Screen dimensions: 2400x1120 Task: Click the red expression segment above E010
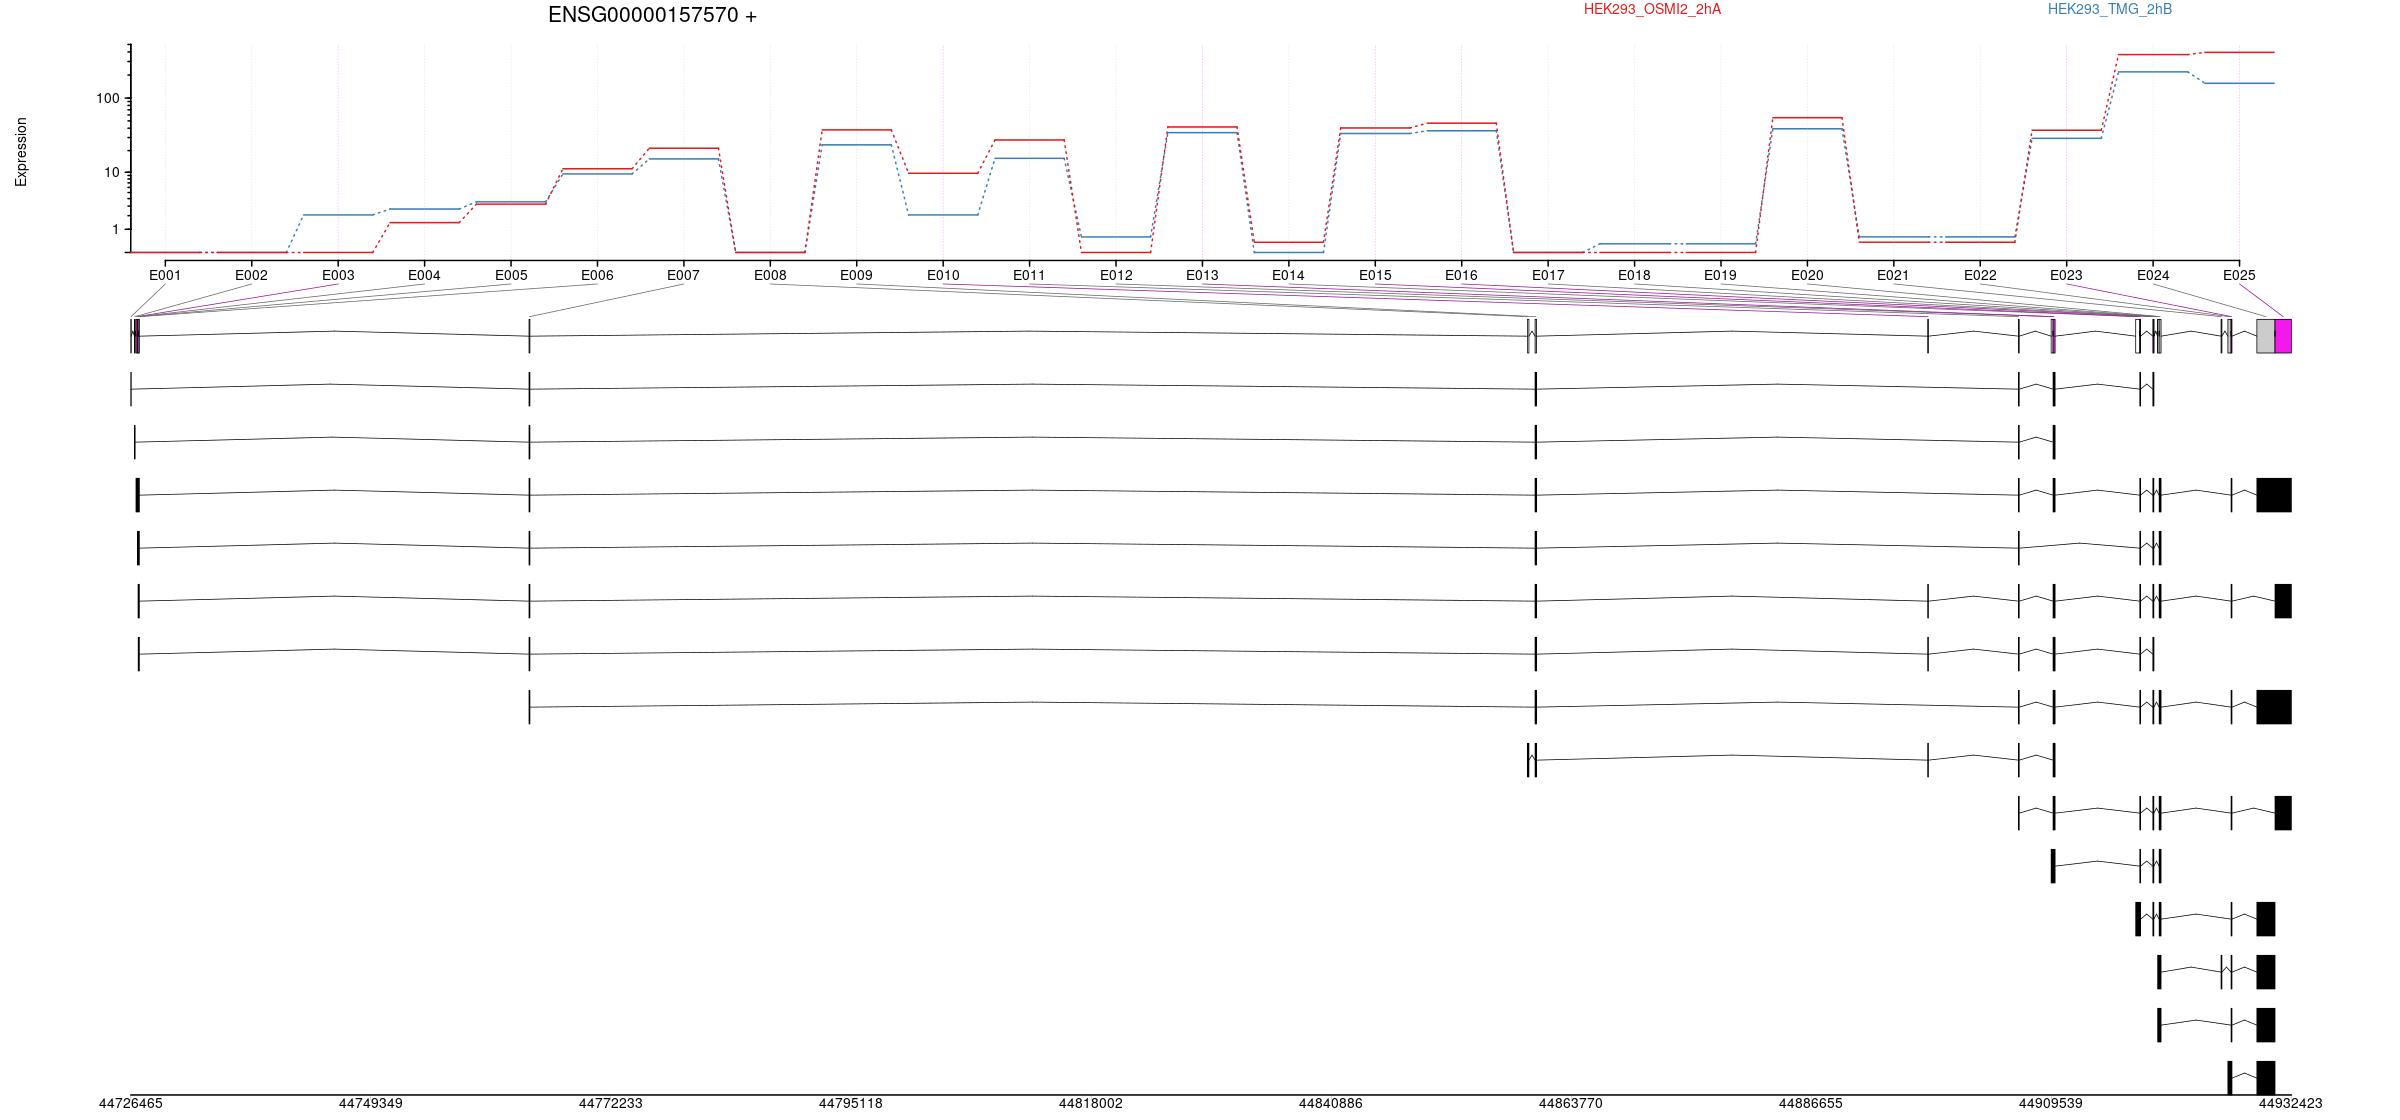pyautogui.click(x=943, y=173)
